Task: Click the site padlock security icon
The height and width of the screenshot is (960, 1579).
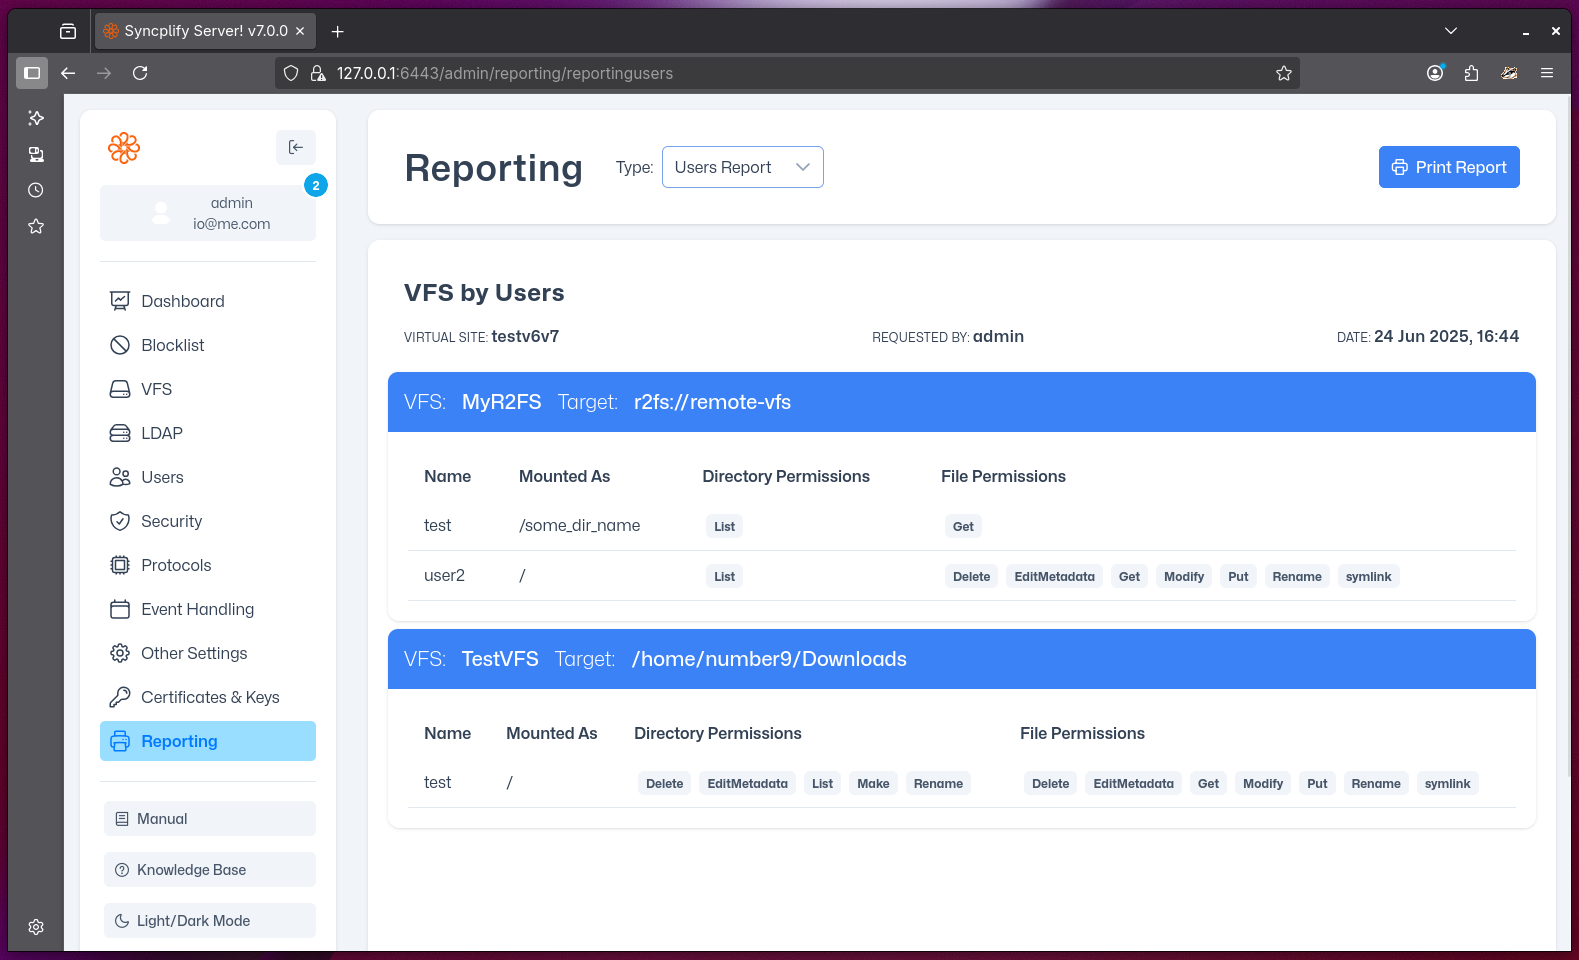Action: click(x=318, y=73)
